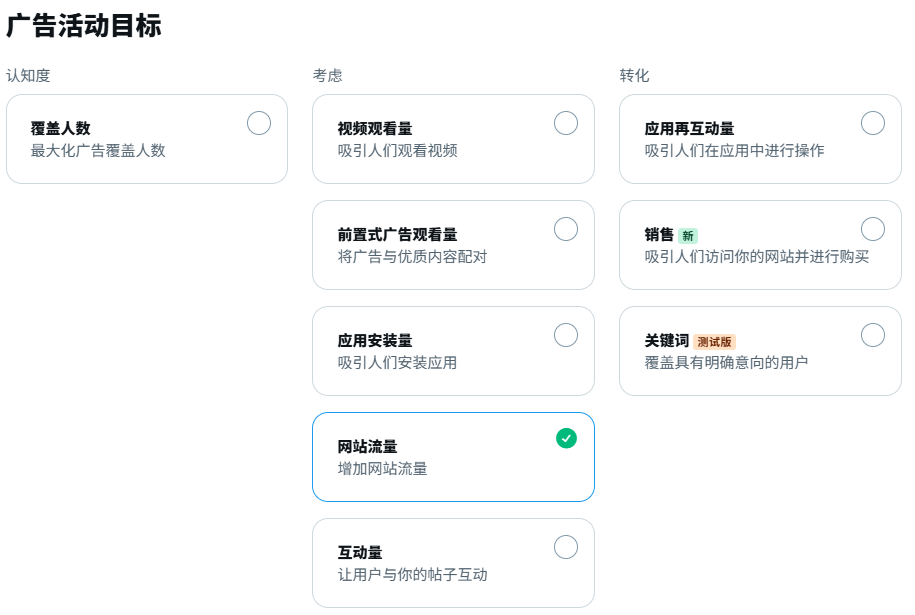
Task: Select the 覆盖人数 radio button
Action: [259, 123]
